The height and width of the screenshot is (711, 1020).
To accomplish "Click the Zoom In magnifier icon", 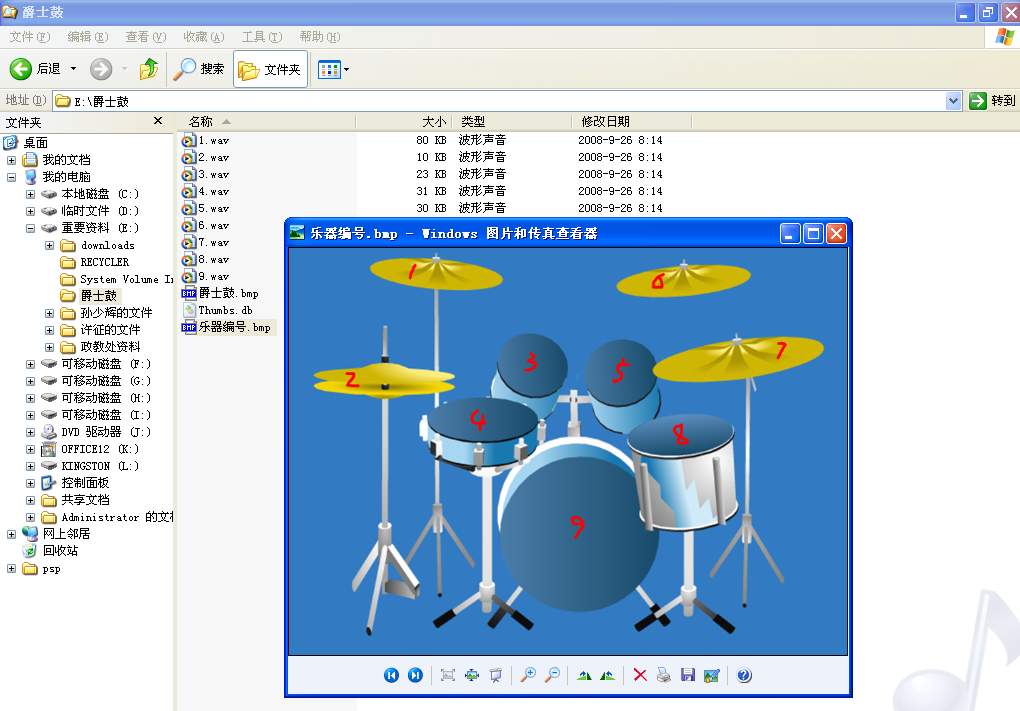I will click(528, 676).
